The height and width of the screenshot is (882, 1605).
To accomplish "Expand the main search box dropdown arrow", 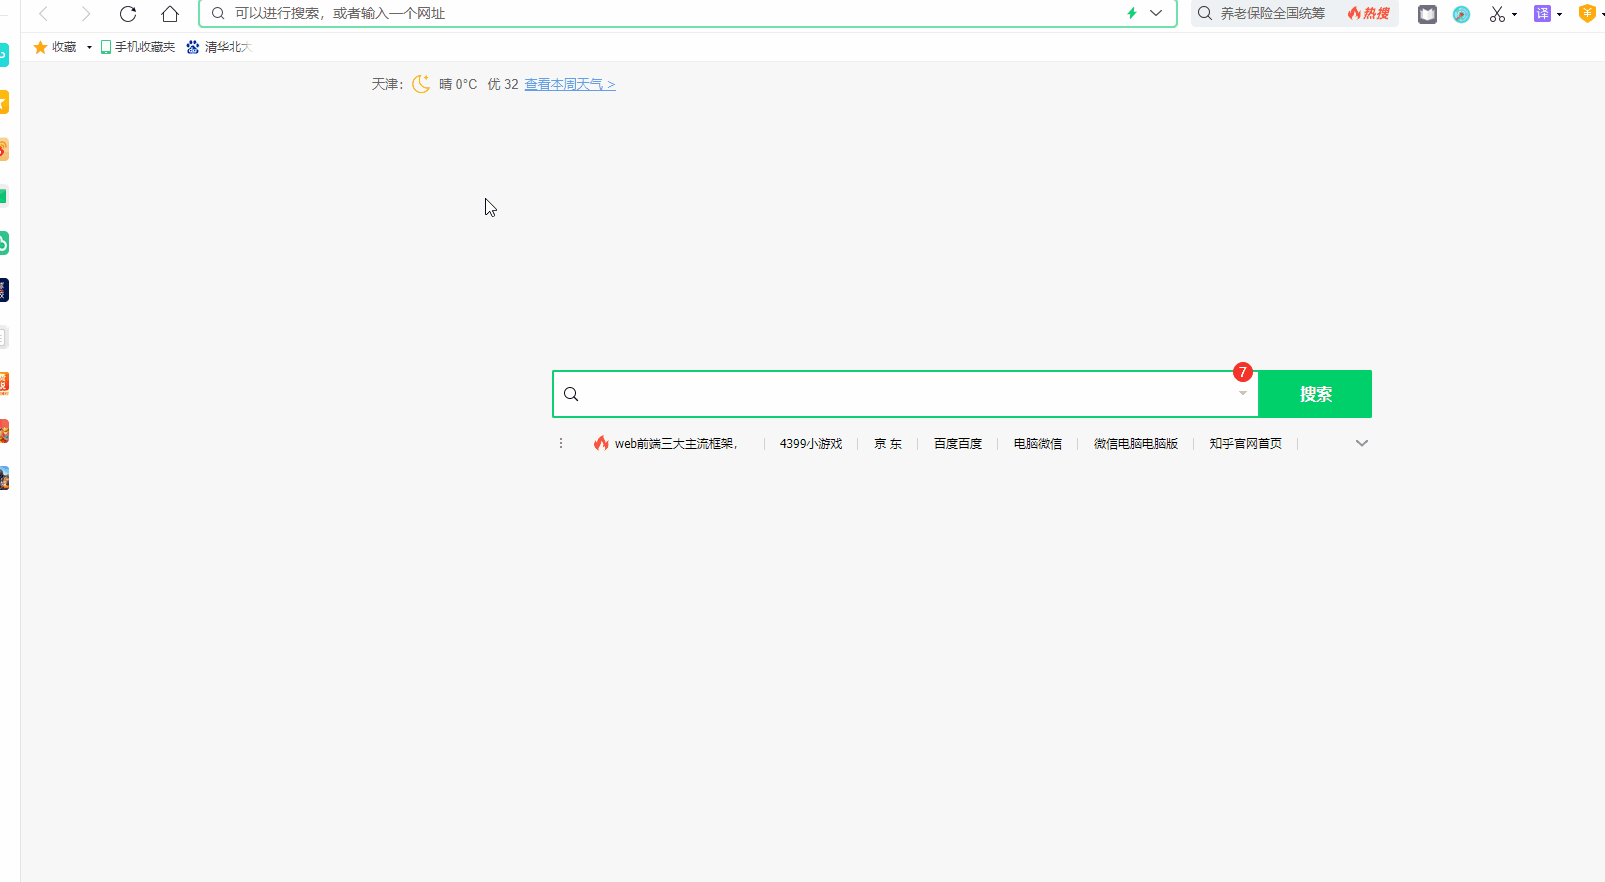I will (x=1243, y=394).
